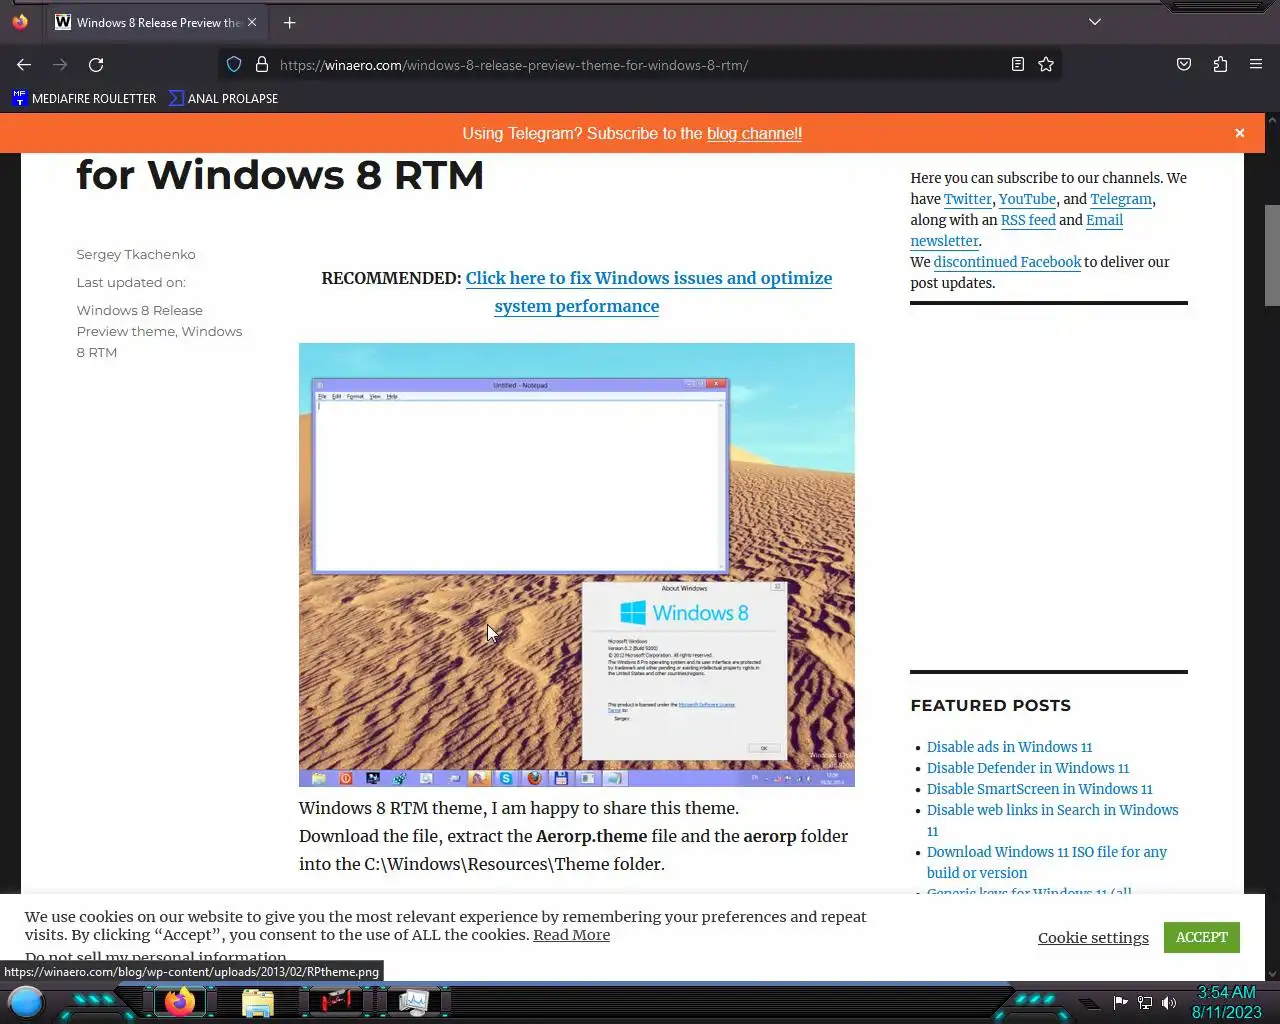Image resolution: width=1280 pixels, height=1024 pixels.
Task: Go back using the browser back arrow
Action: [24, 65]
